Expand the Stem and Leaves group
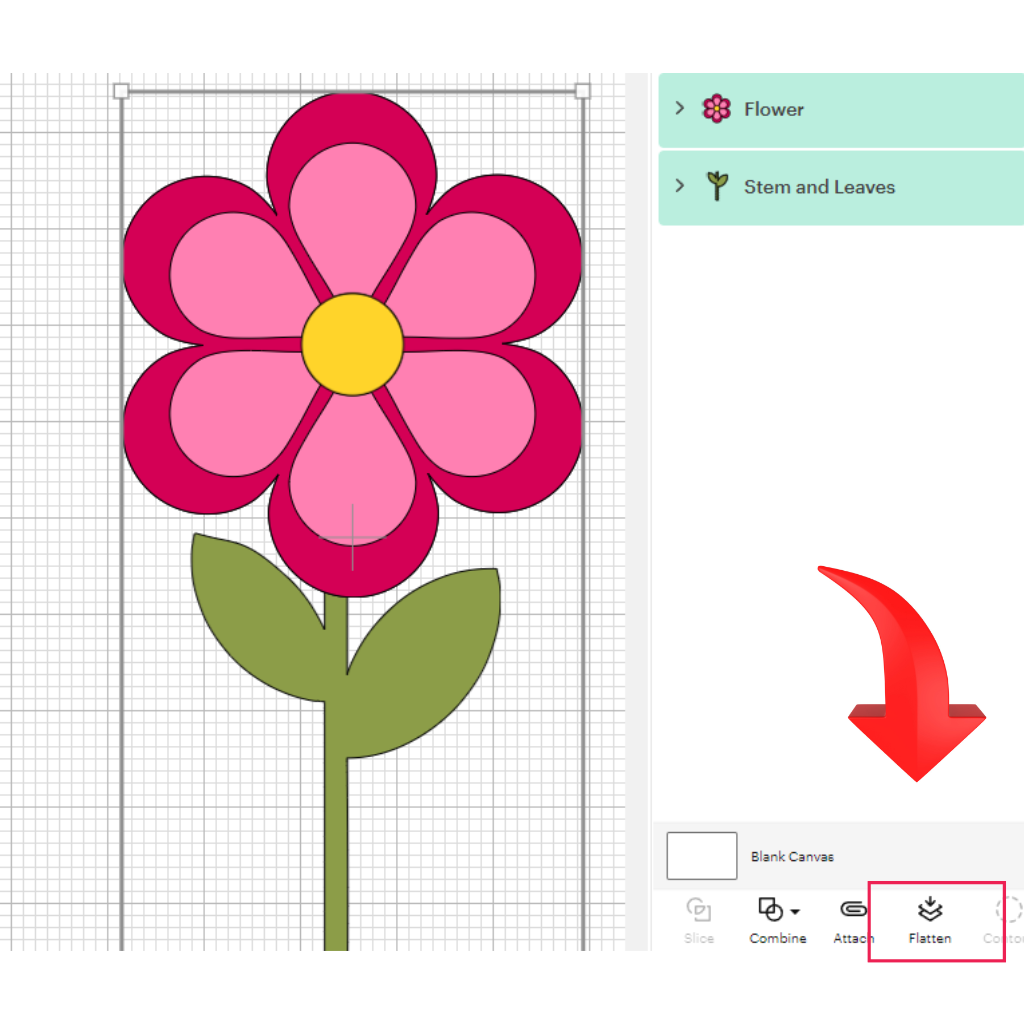The image size is (1024, 1024). click(680, 185)
